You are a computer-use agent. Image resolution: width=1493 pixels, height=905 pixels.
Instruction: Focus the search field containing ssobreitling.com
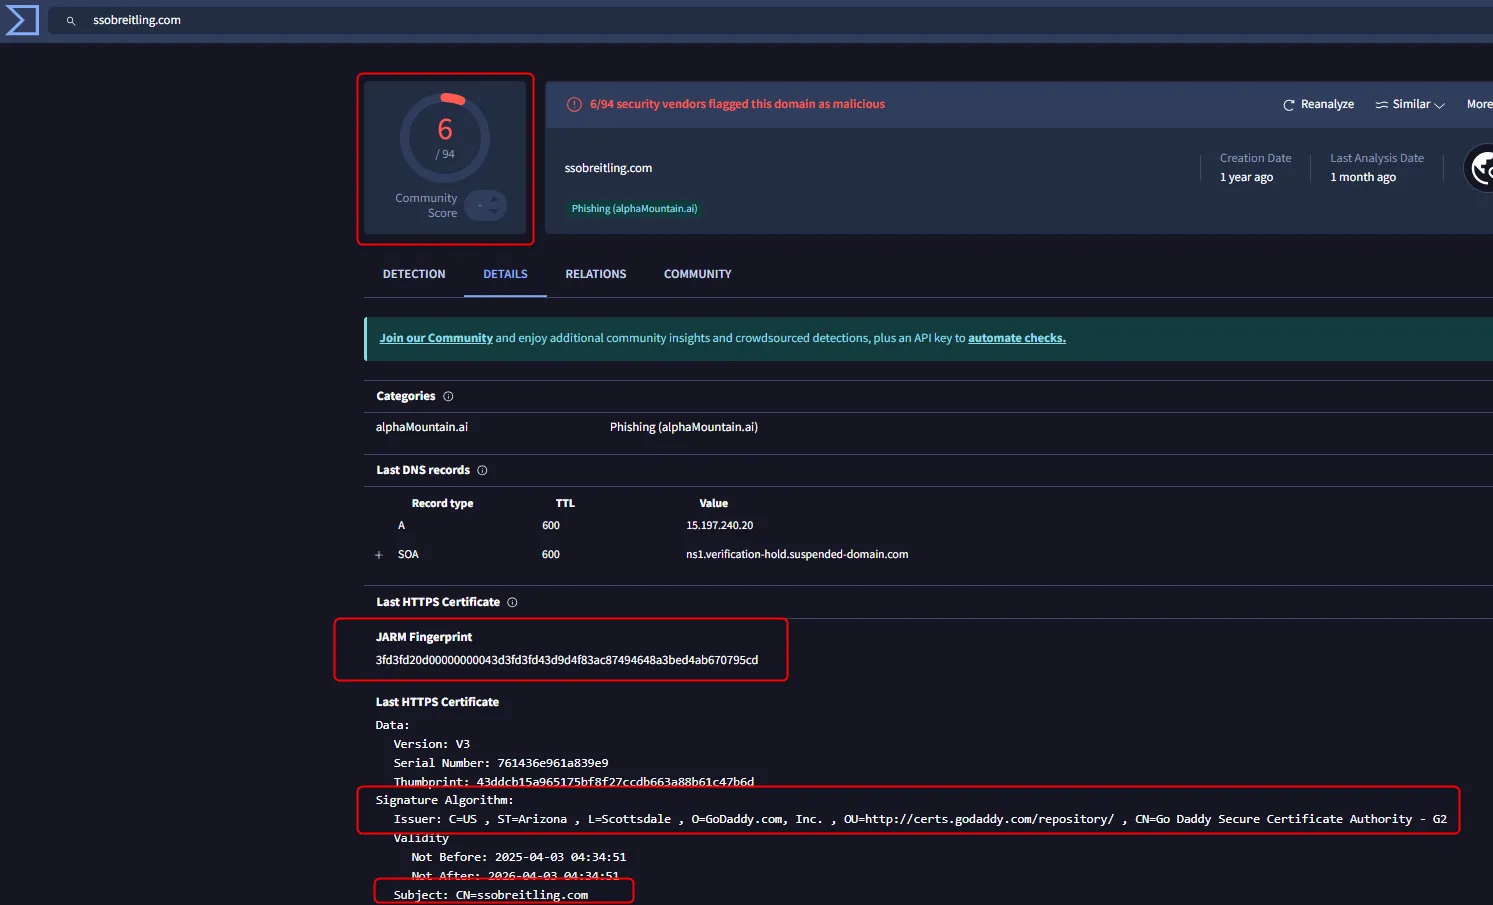(x=770, y=21)
